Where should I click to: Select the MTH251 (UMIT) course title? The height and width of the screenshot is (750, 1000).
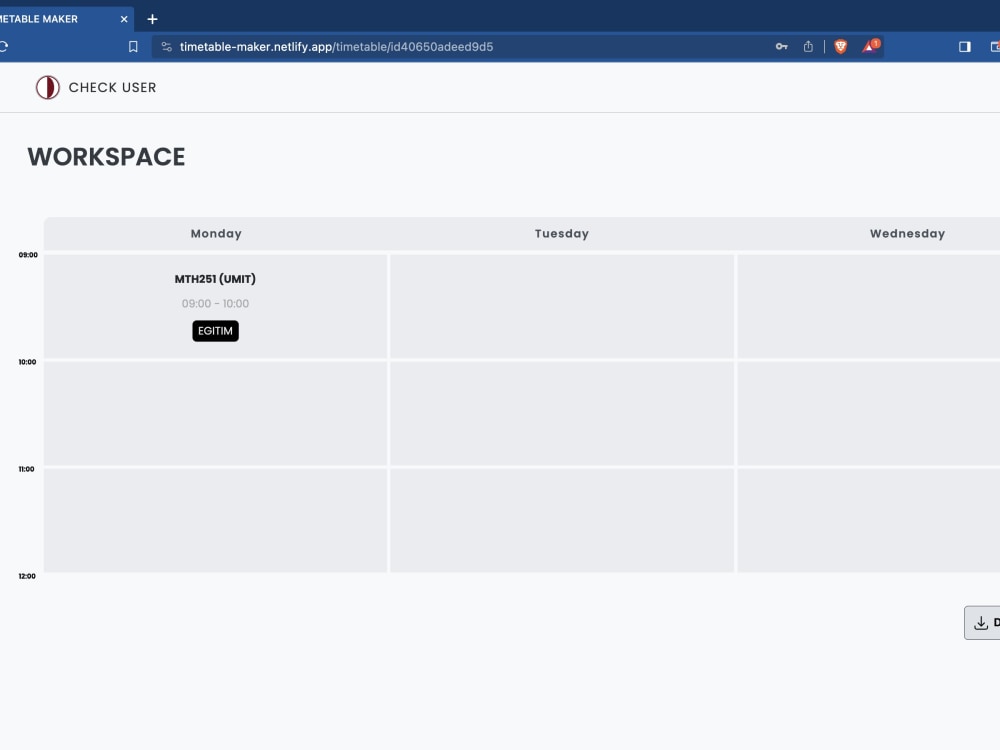click(x=215, y=279)
